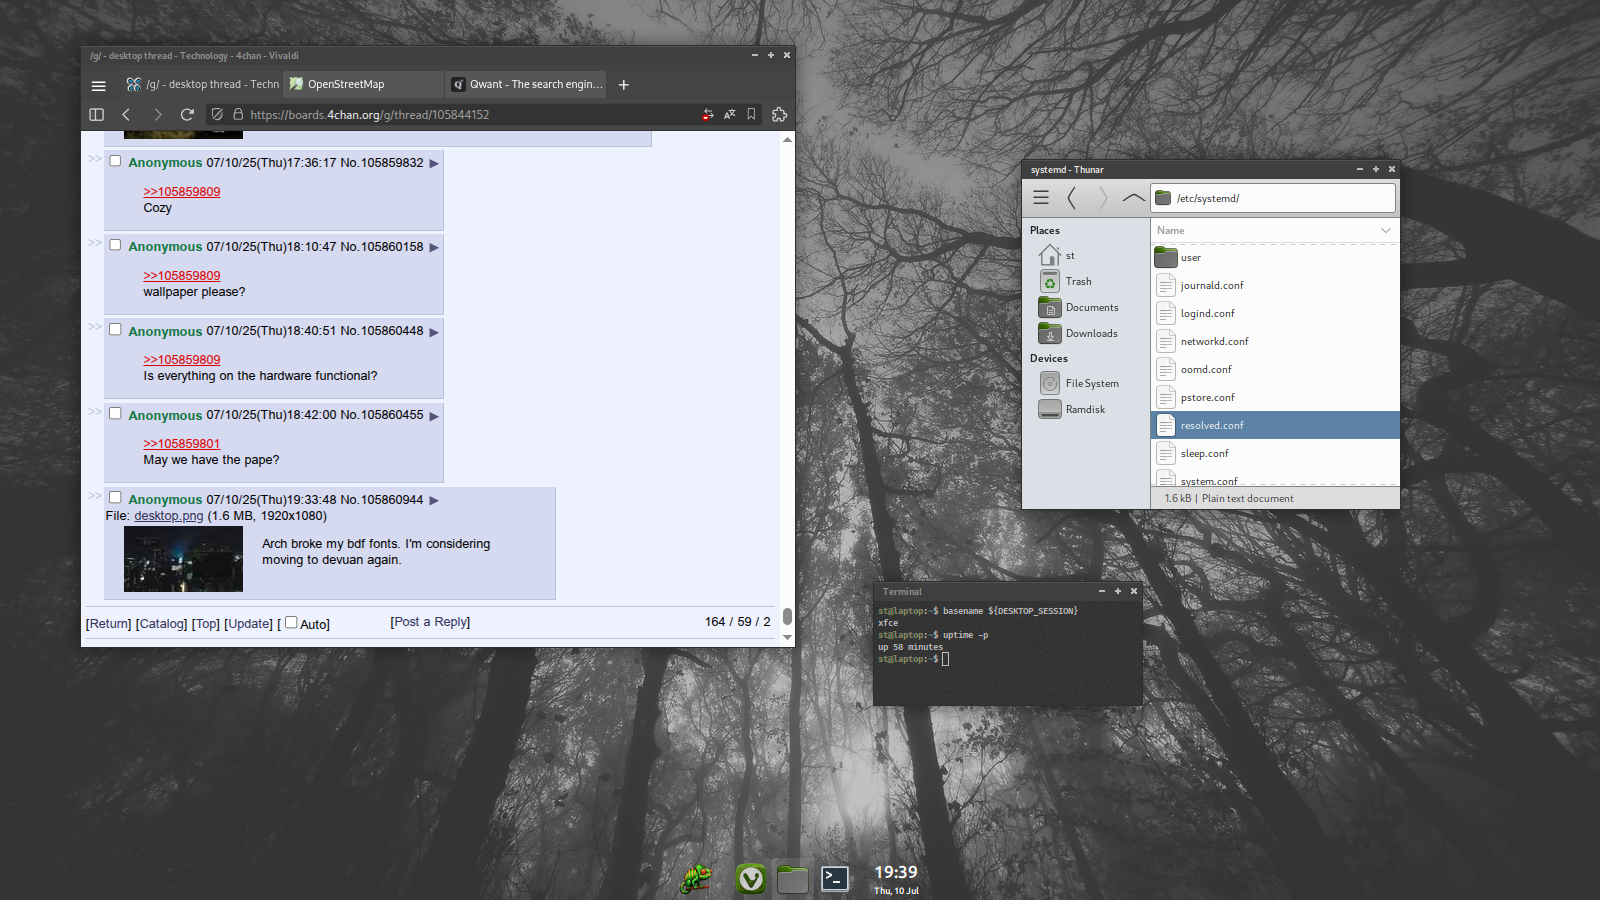The image size is (1600, 900).
Task: Open post menu arrow for No.105860944
Action: 434,500
